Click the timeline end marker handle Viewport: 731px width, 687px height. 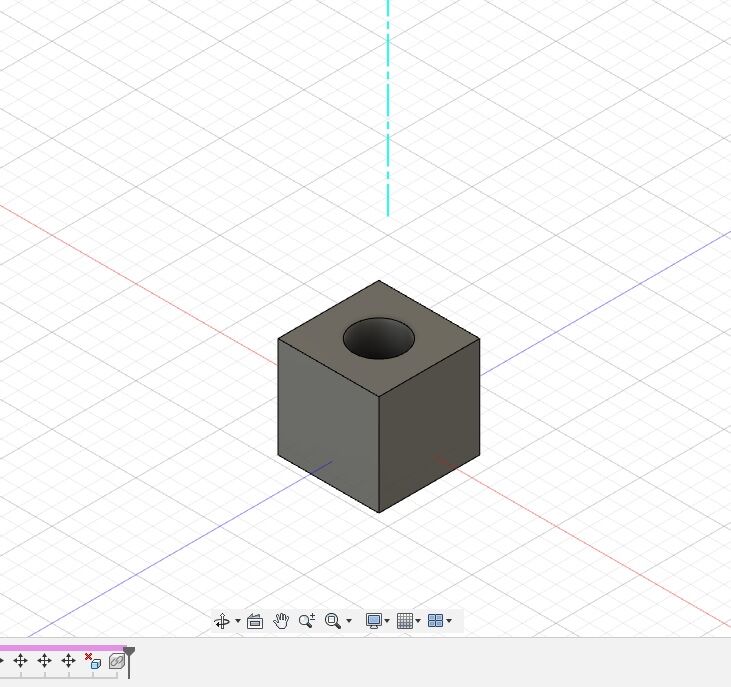[x=129, y=652]
